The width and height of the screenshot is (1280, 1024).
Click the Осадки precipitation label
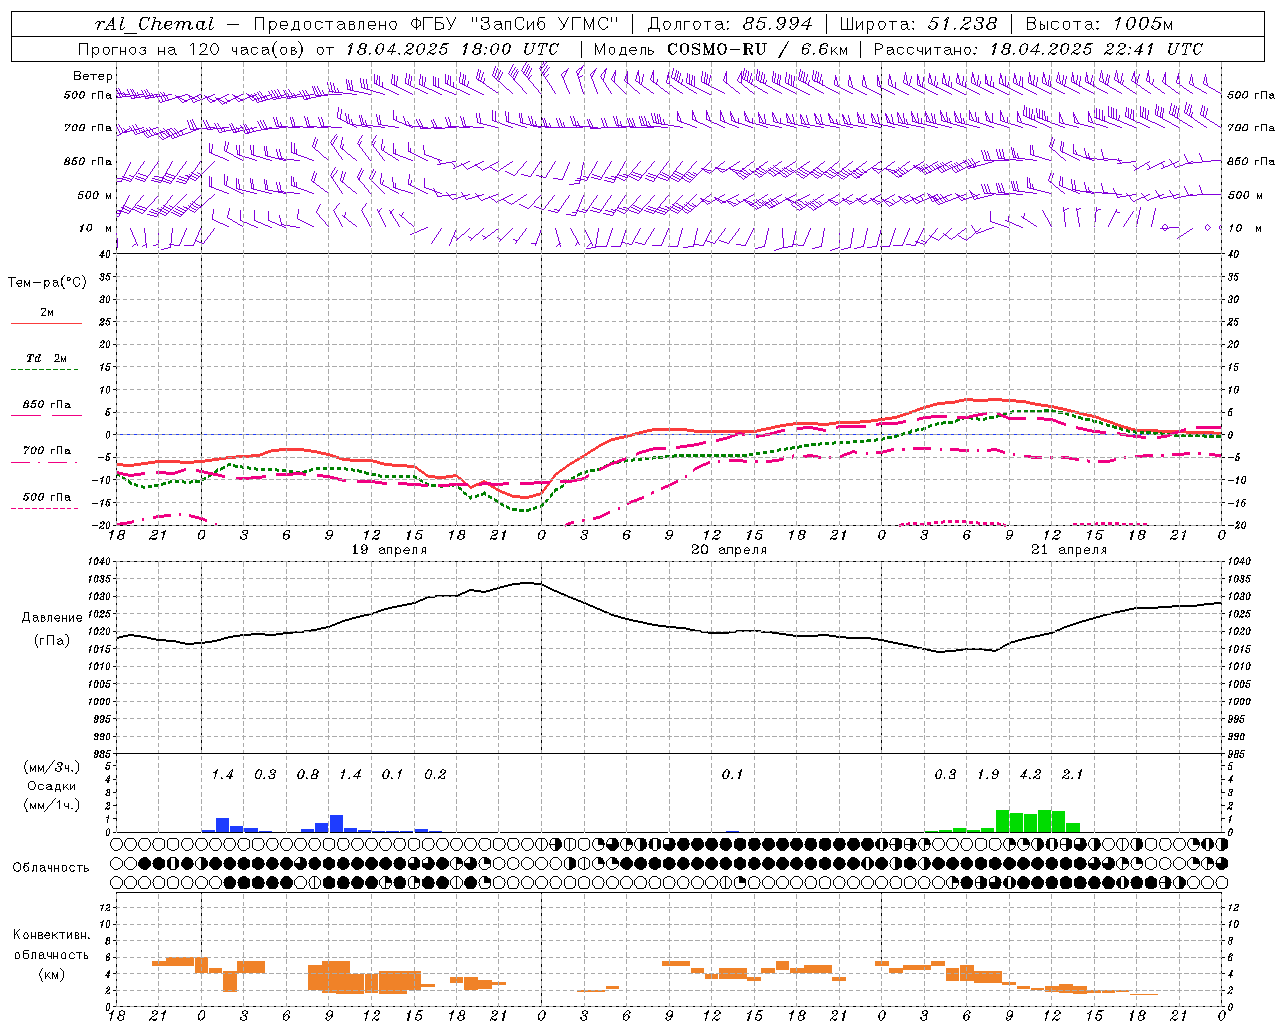point(51,786)
